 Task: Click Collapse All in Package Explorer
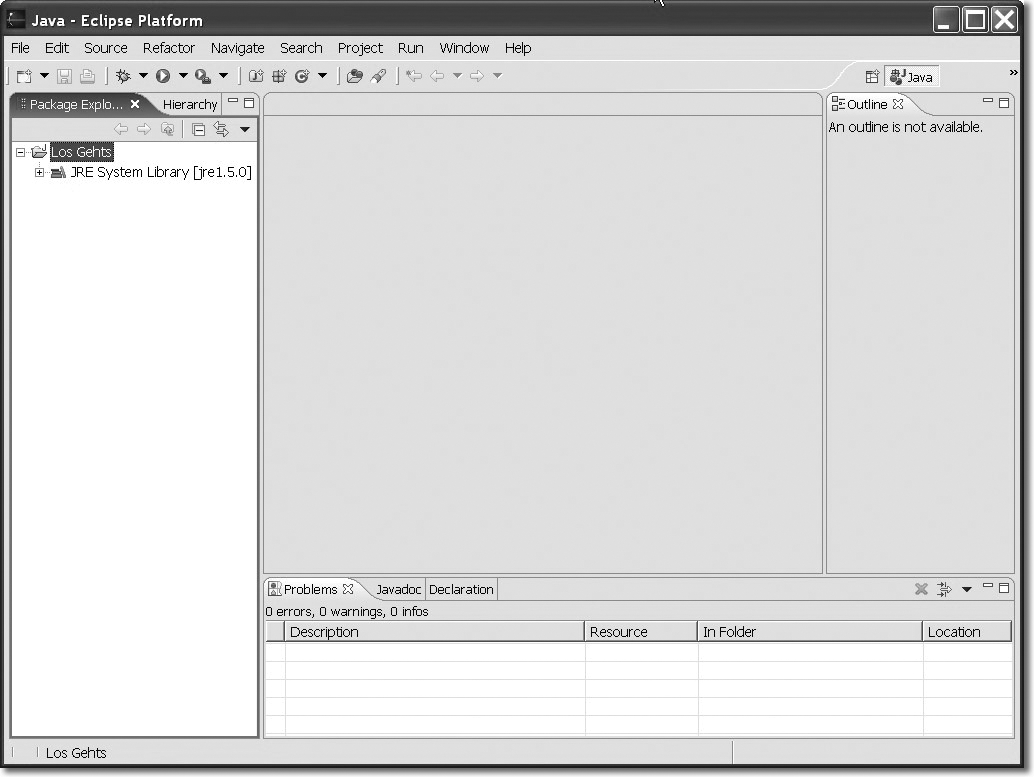click(198, 129)
